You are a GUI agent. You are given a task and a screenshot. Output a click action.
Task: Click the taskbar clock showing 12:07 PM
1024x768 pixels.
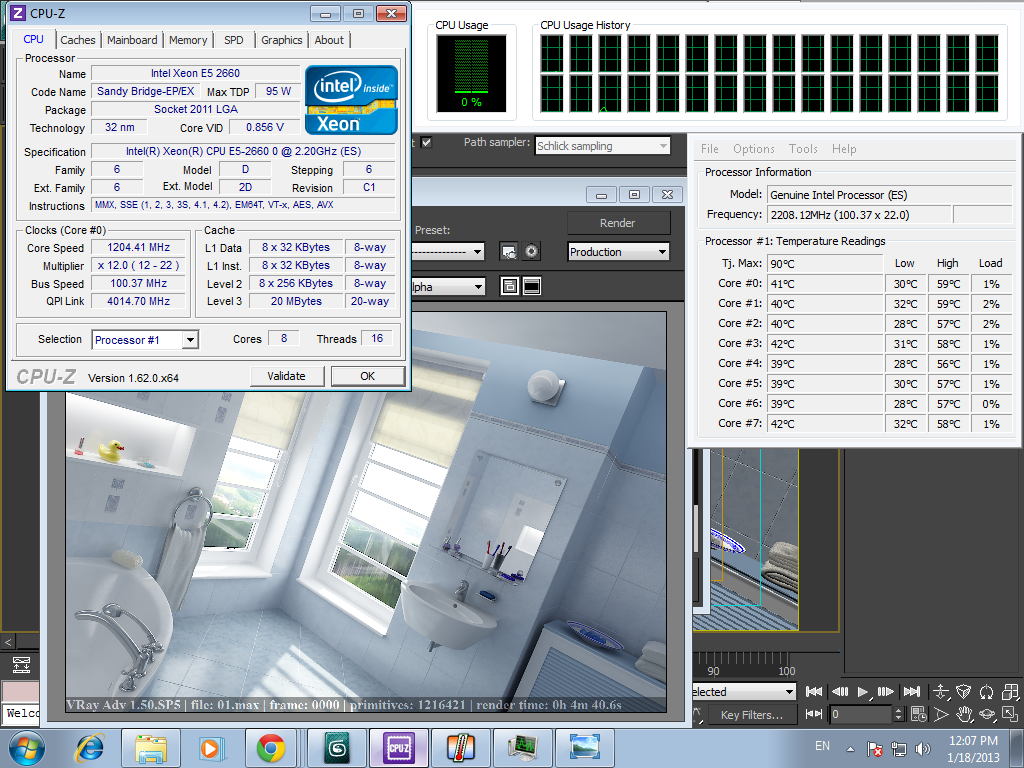(x=973, y=748)
